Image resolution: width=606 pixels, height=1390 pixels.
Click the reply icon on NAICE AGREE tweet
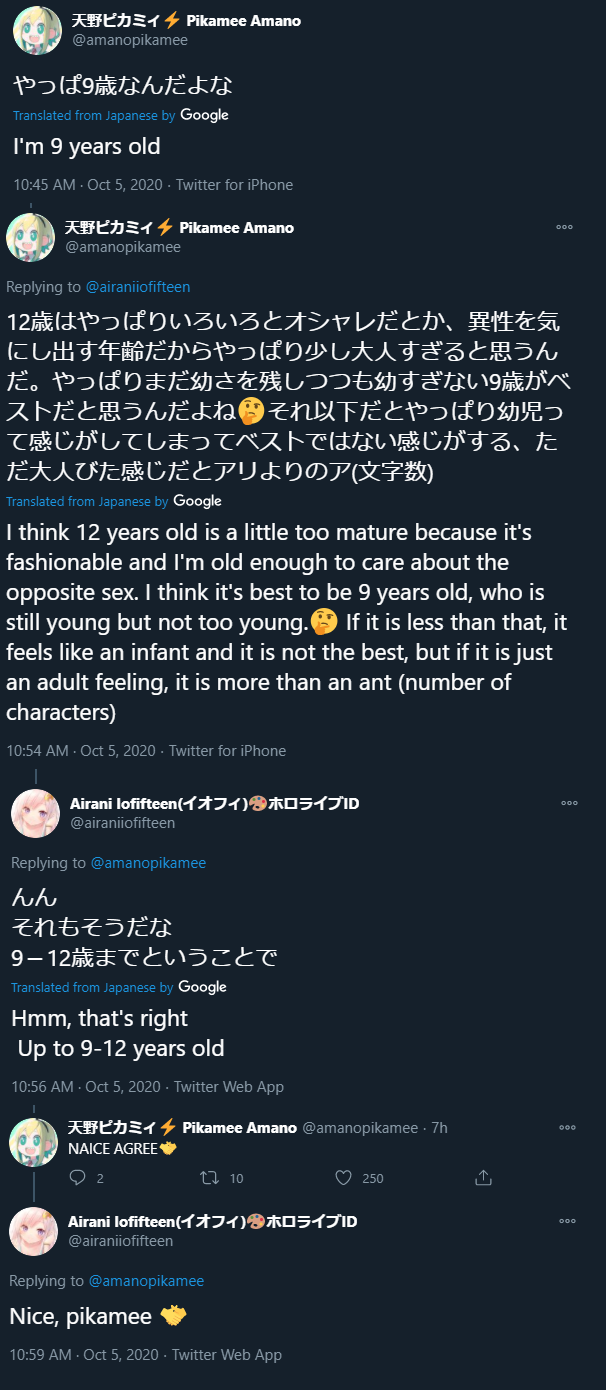(x=78, y=1178)
